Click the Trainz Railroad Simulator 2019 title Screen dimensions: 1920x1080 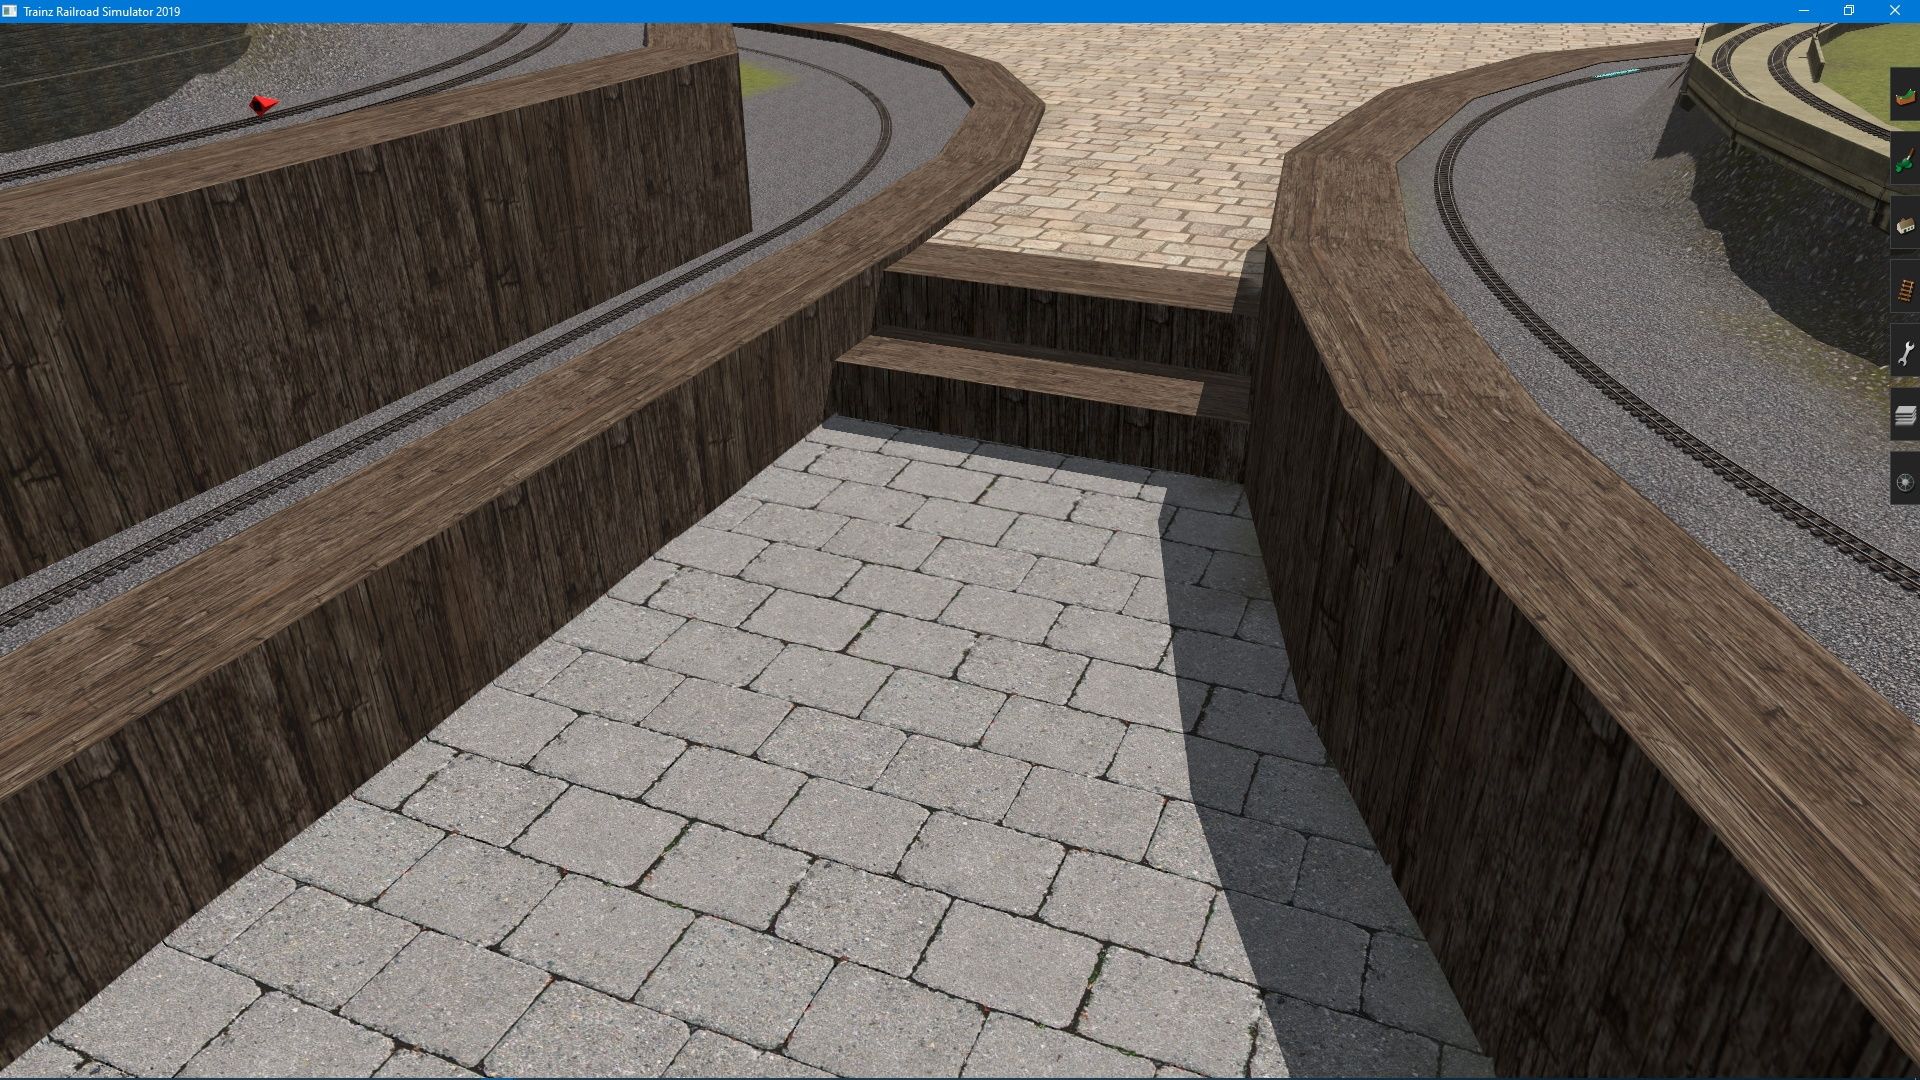point(102,11)
